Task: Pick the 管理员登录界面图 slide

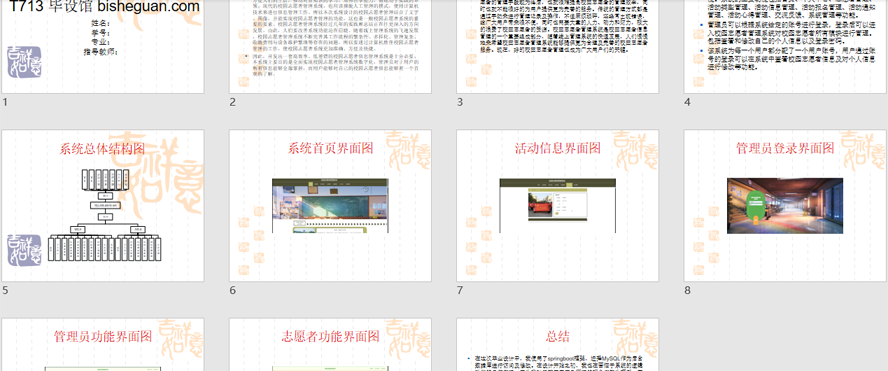Action: click(x=785, y=206)
